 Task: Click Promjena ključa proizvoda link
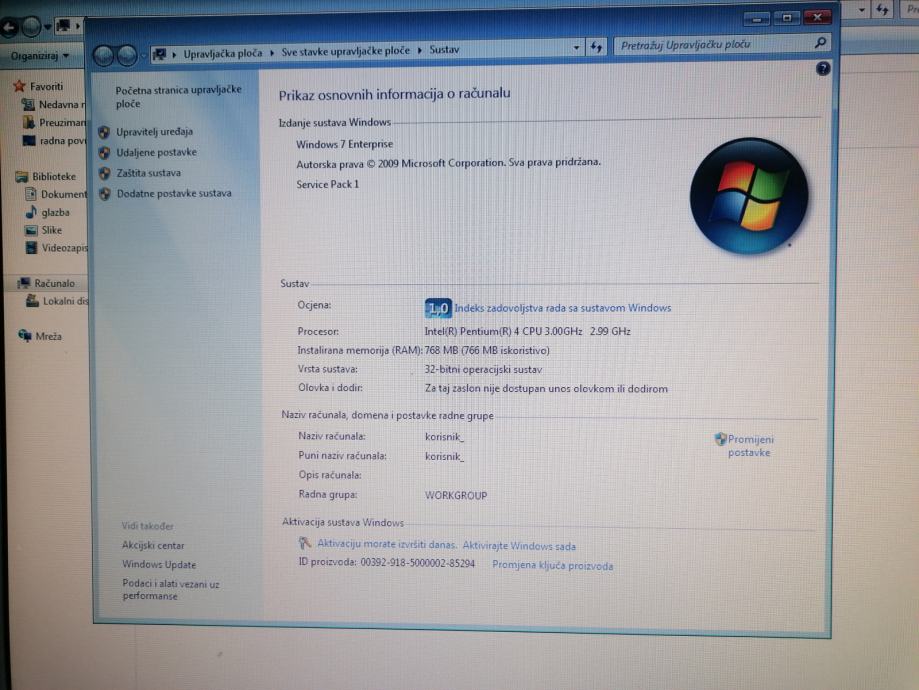point(553,566)
